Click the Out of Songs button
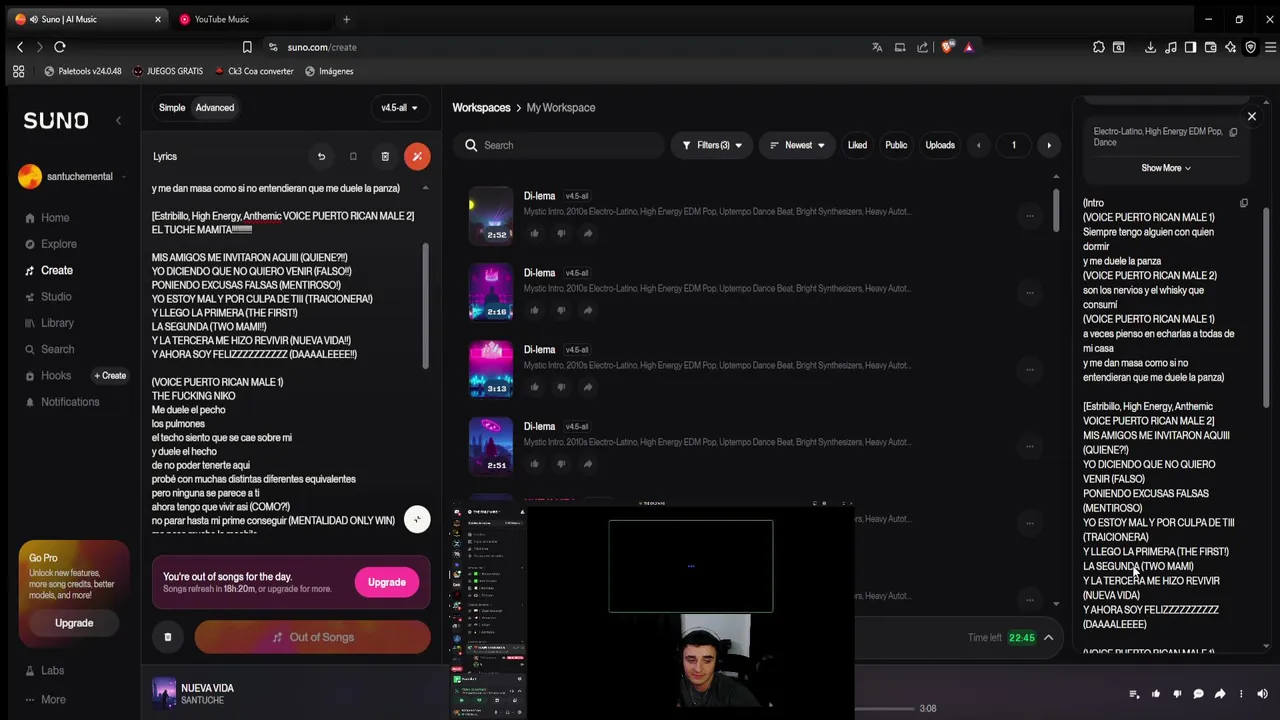 312,637
